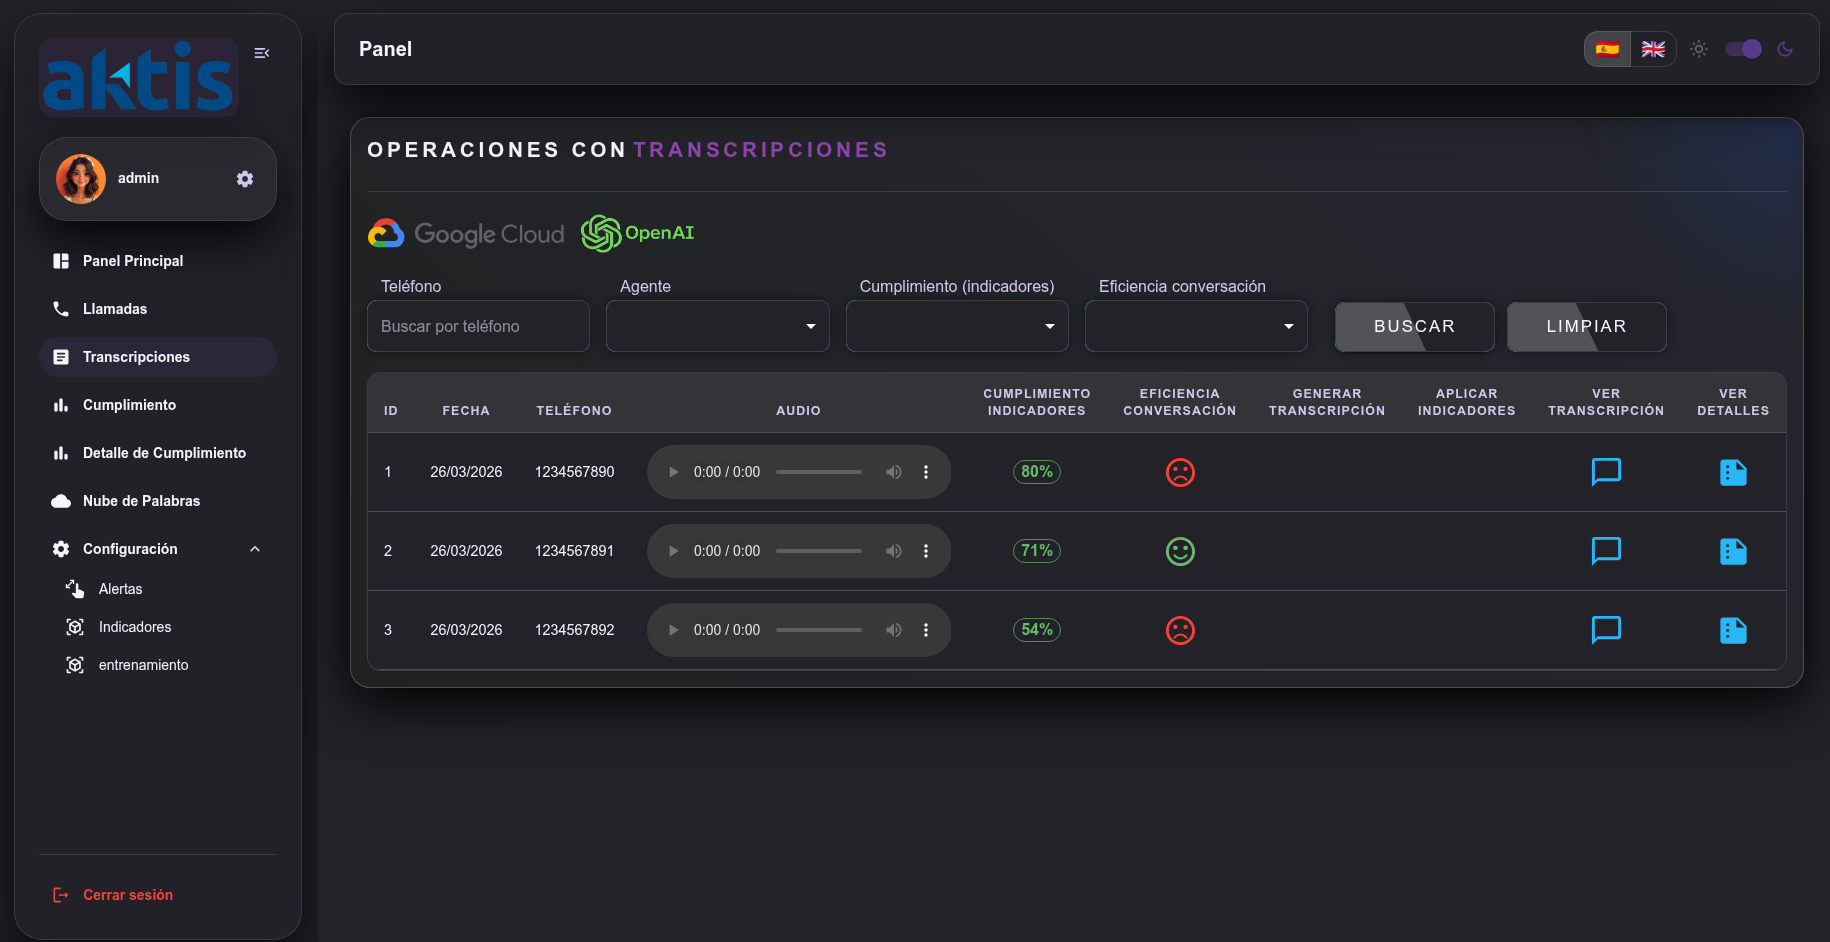This screenshot has height=942, width=1830.
Task: Open the Agente dropdown
Action: click(718, 326)
